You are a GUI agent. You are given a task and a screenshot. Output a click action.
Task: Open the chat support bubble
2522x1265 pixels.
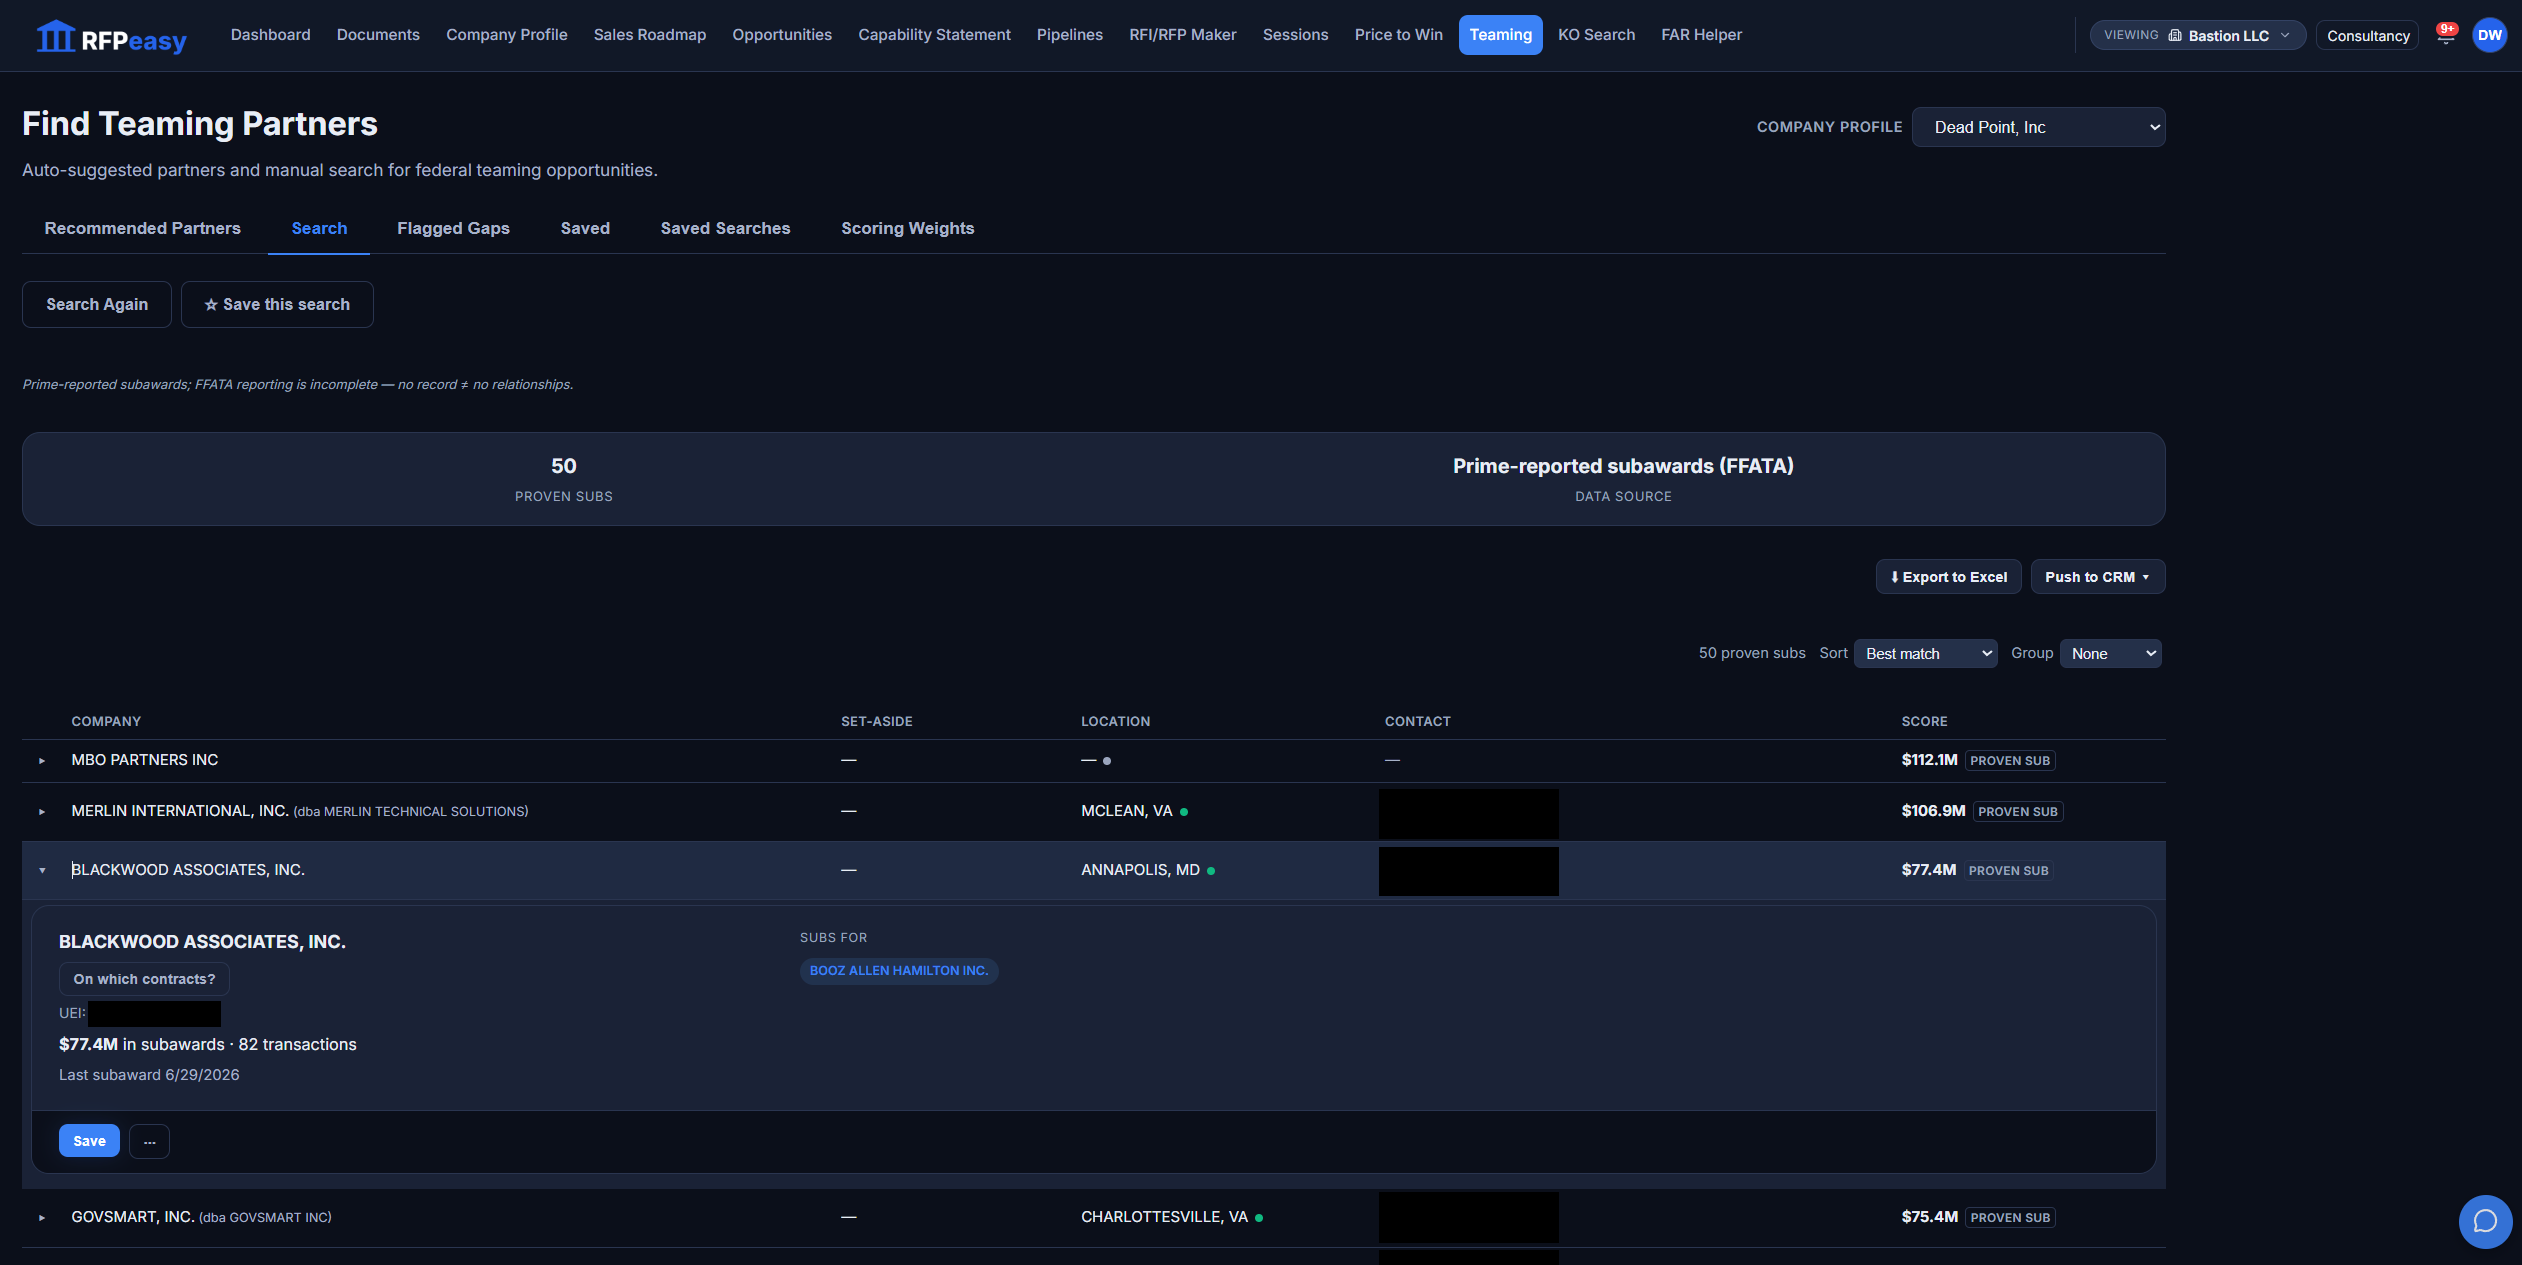click(x=2485, y=1221)
